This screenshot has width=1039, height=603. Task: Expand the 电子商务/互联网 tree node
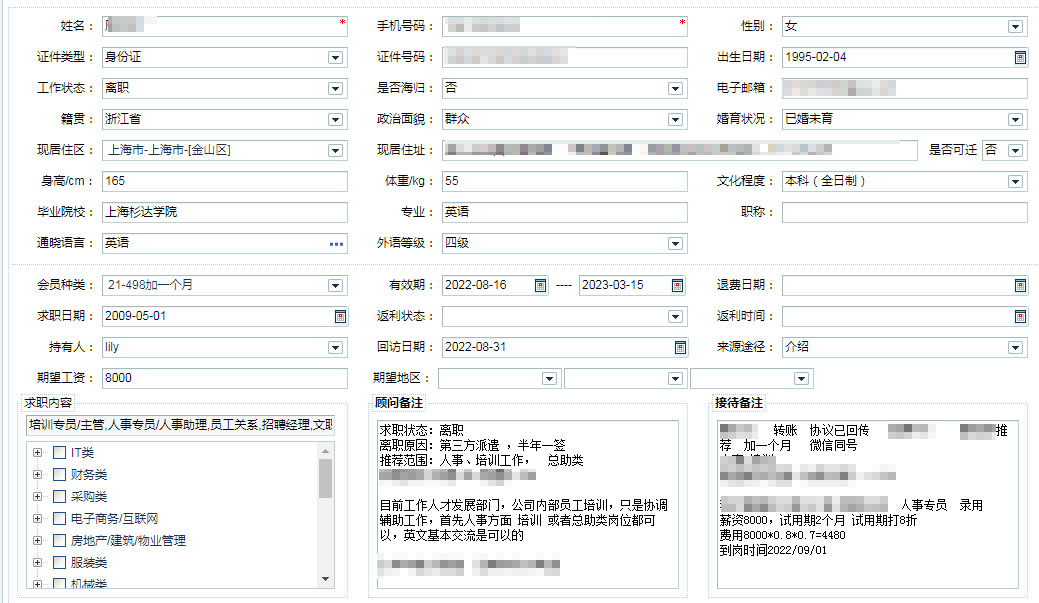pos(38,518)
